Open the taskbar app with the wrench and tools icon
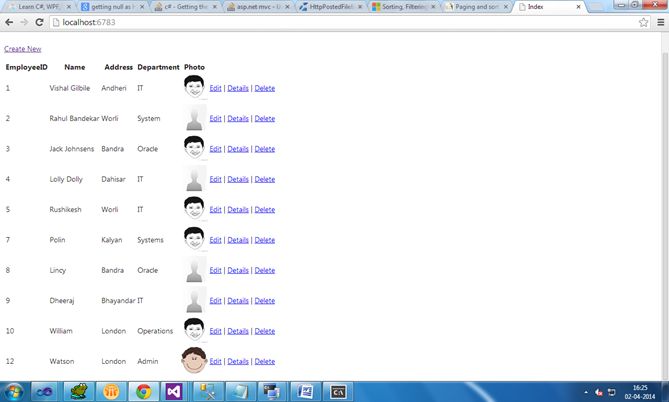 208,391
